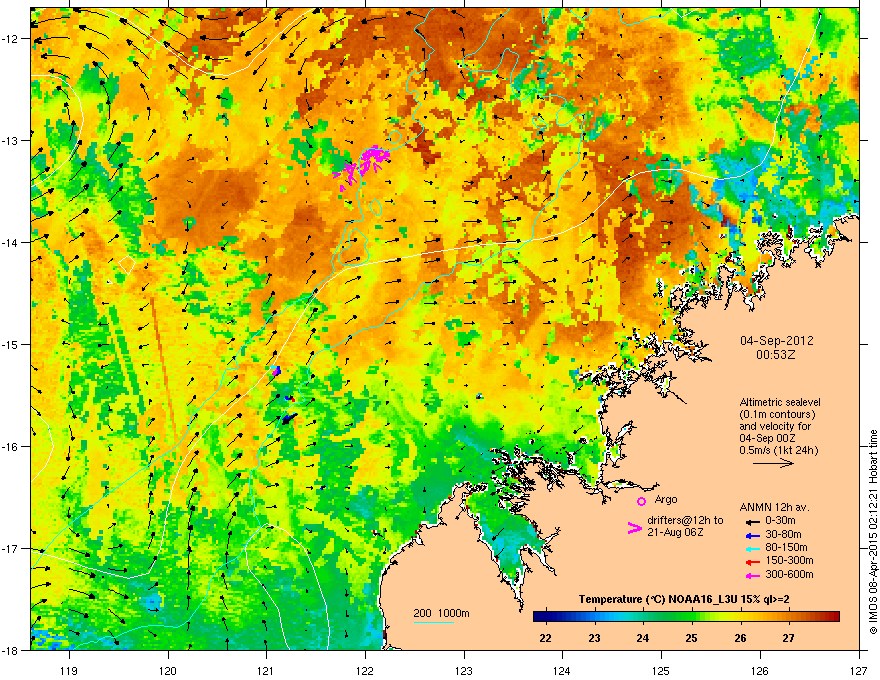Click the longitude axis label 125
880x680 pixels.
tap(661, 670)
